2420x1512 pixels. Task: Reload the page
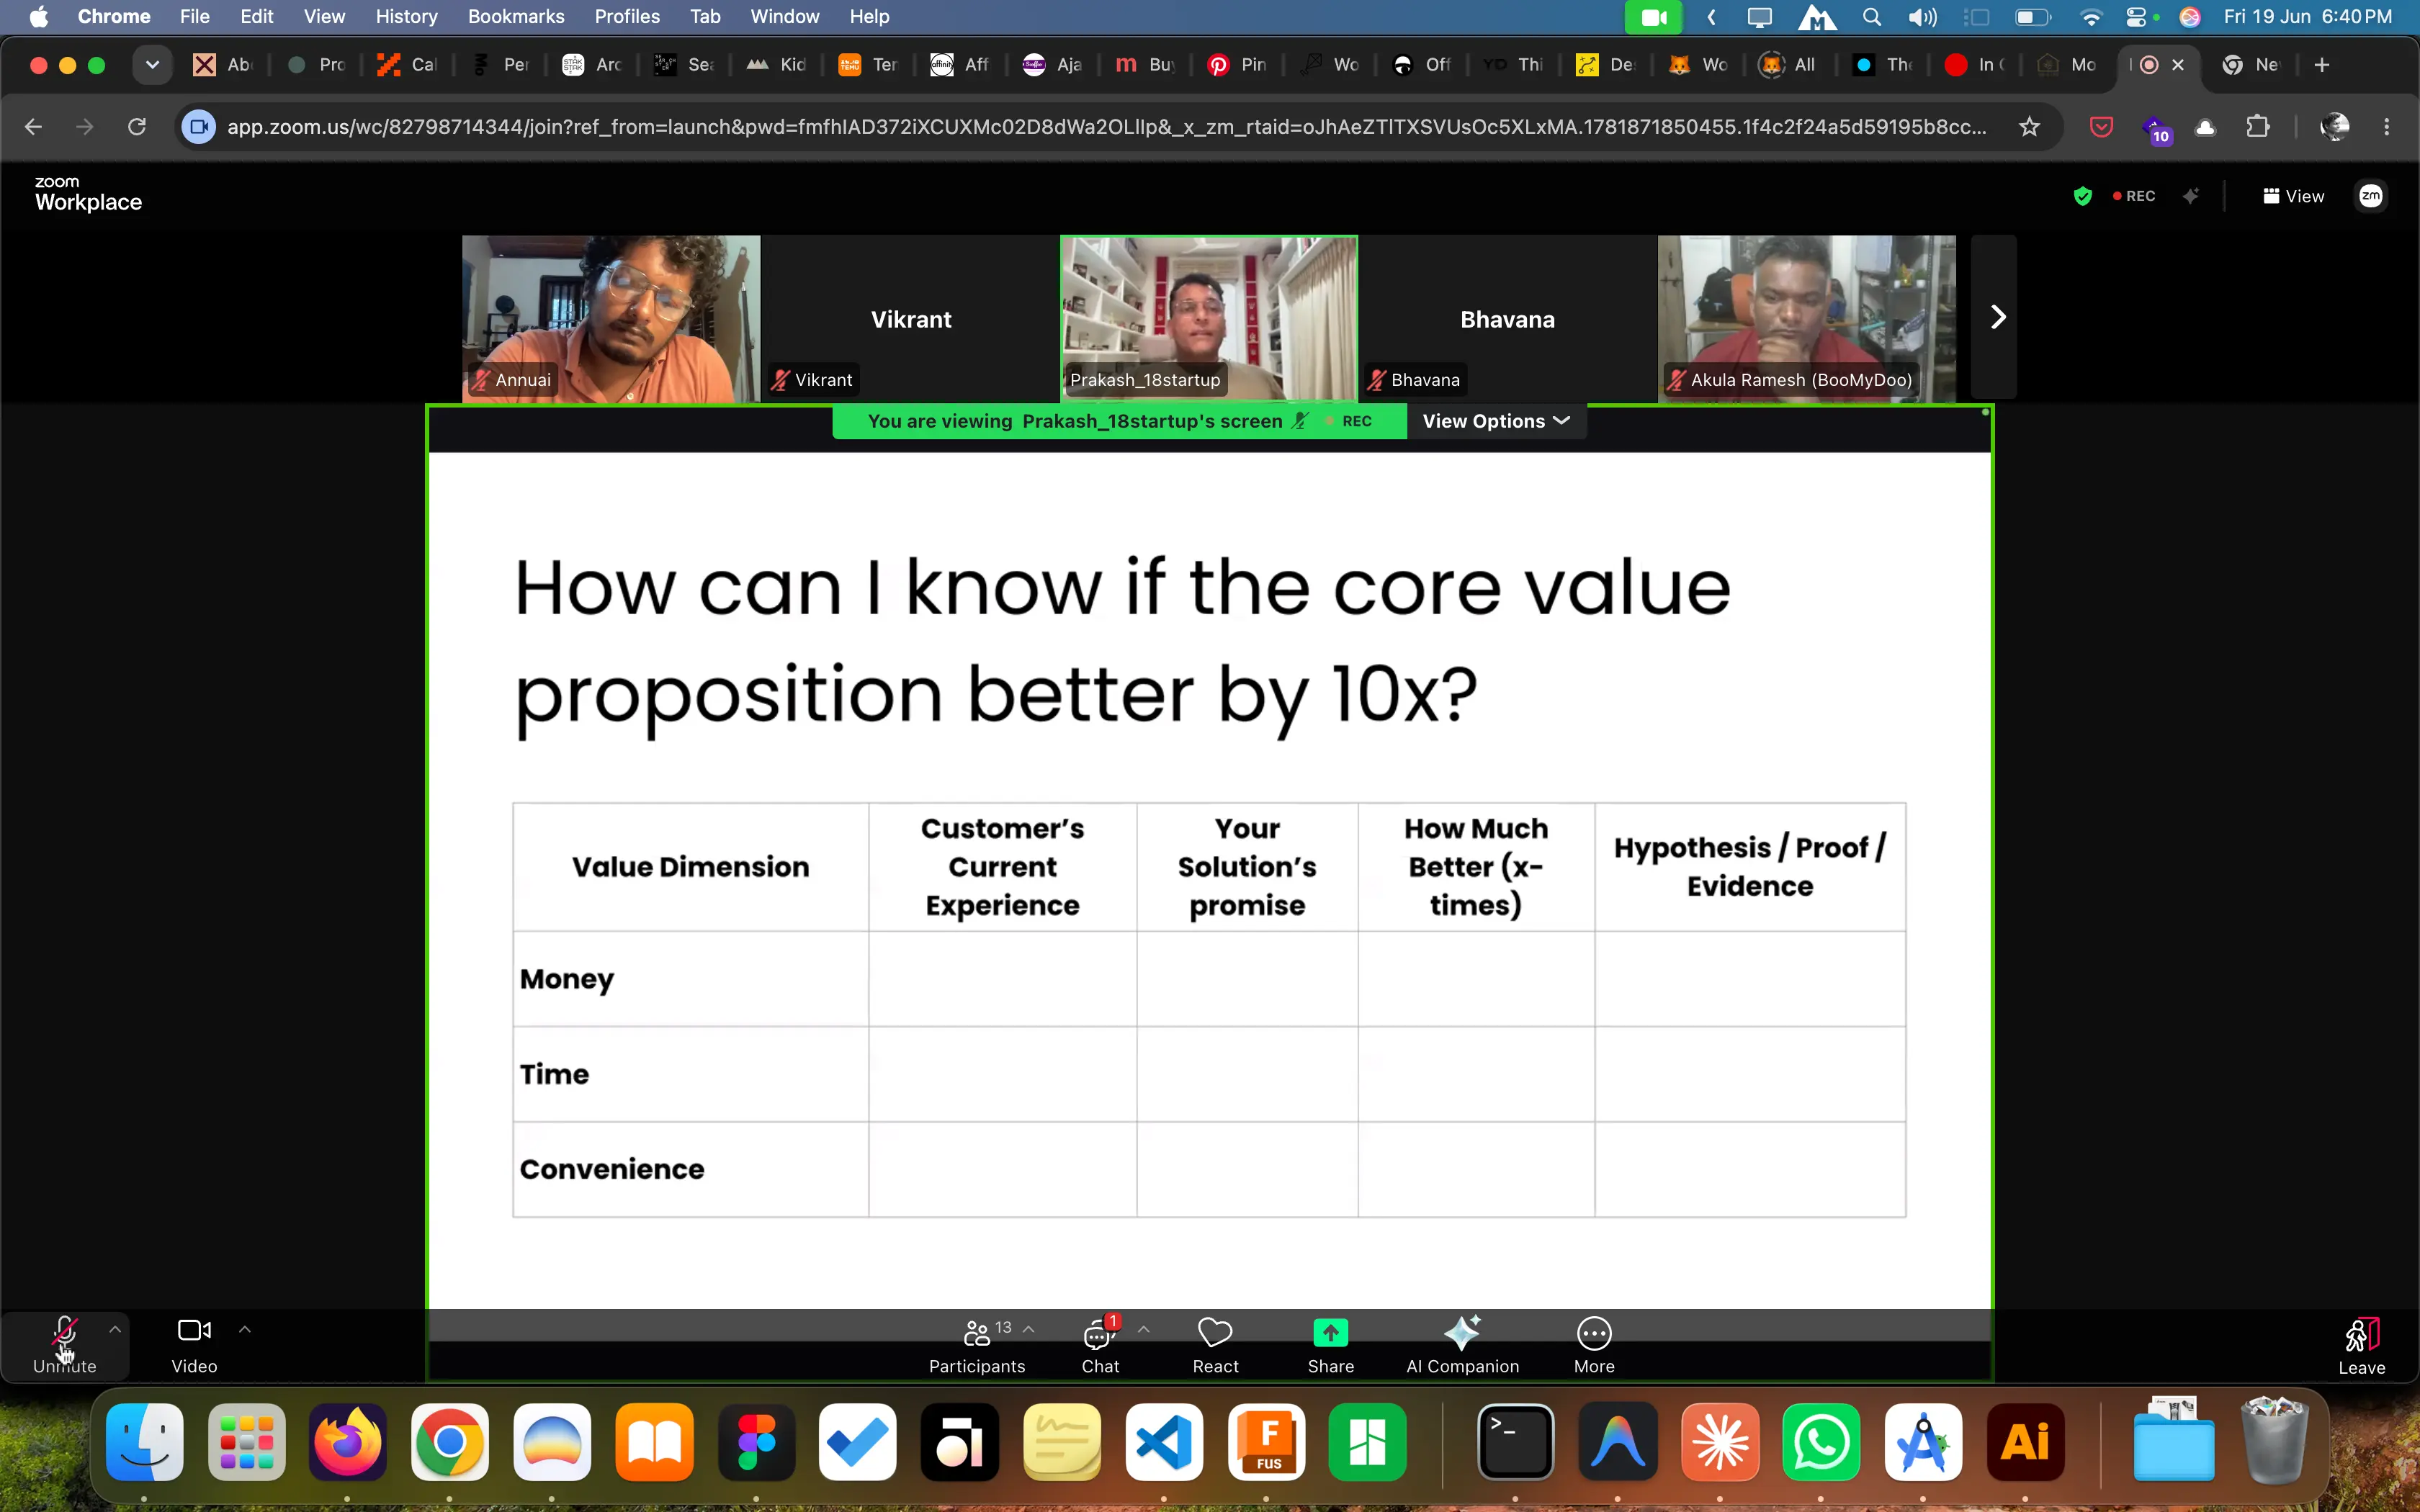pyautogui.click(x=137, y=127)
